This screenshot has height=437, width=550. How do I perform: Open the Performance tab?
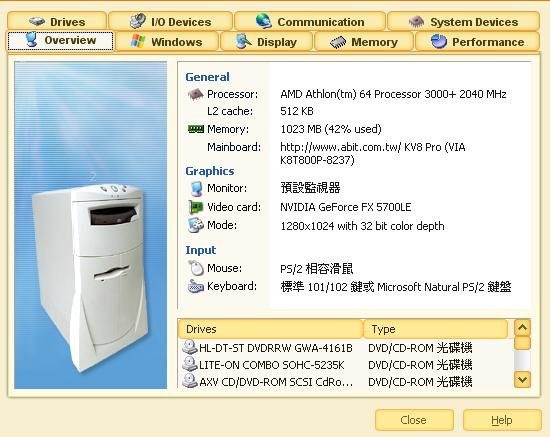coord(477,41)
